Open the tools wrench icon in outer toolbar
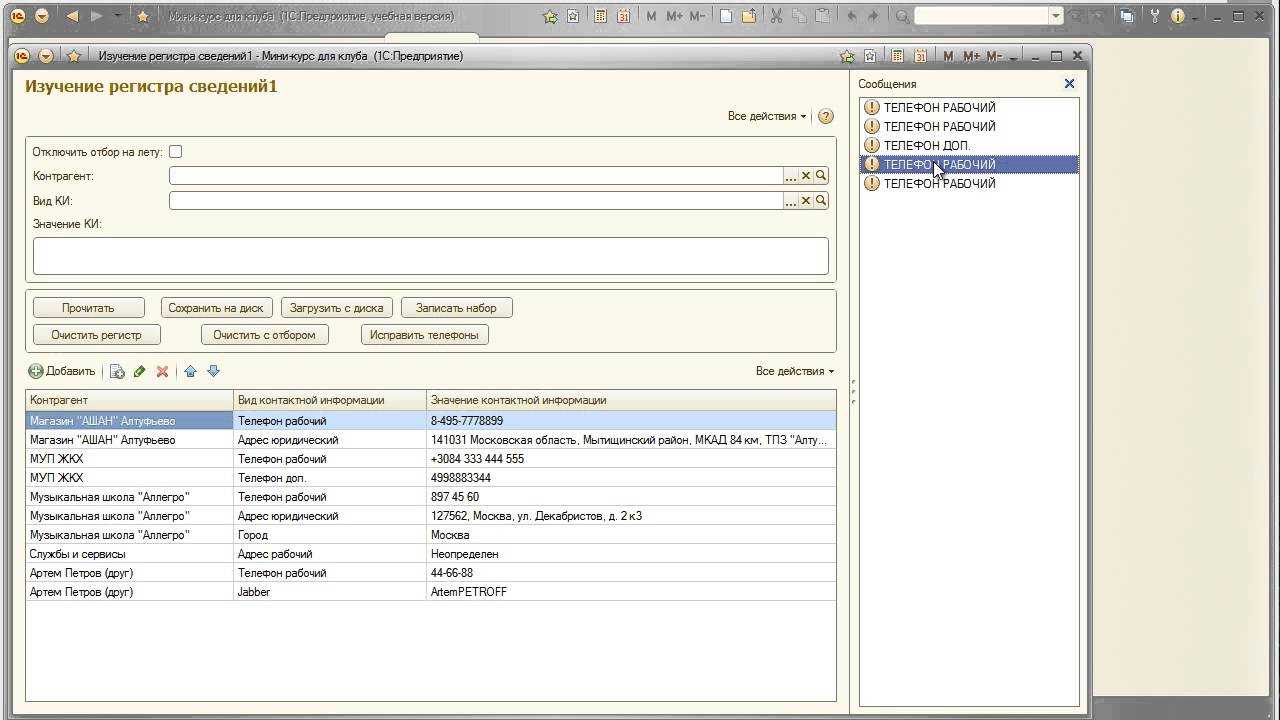 [x=1155, y=16]
